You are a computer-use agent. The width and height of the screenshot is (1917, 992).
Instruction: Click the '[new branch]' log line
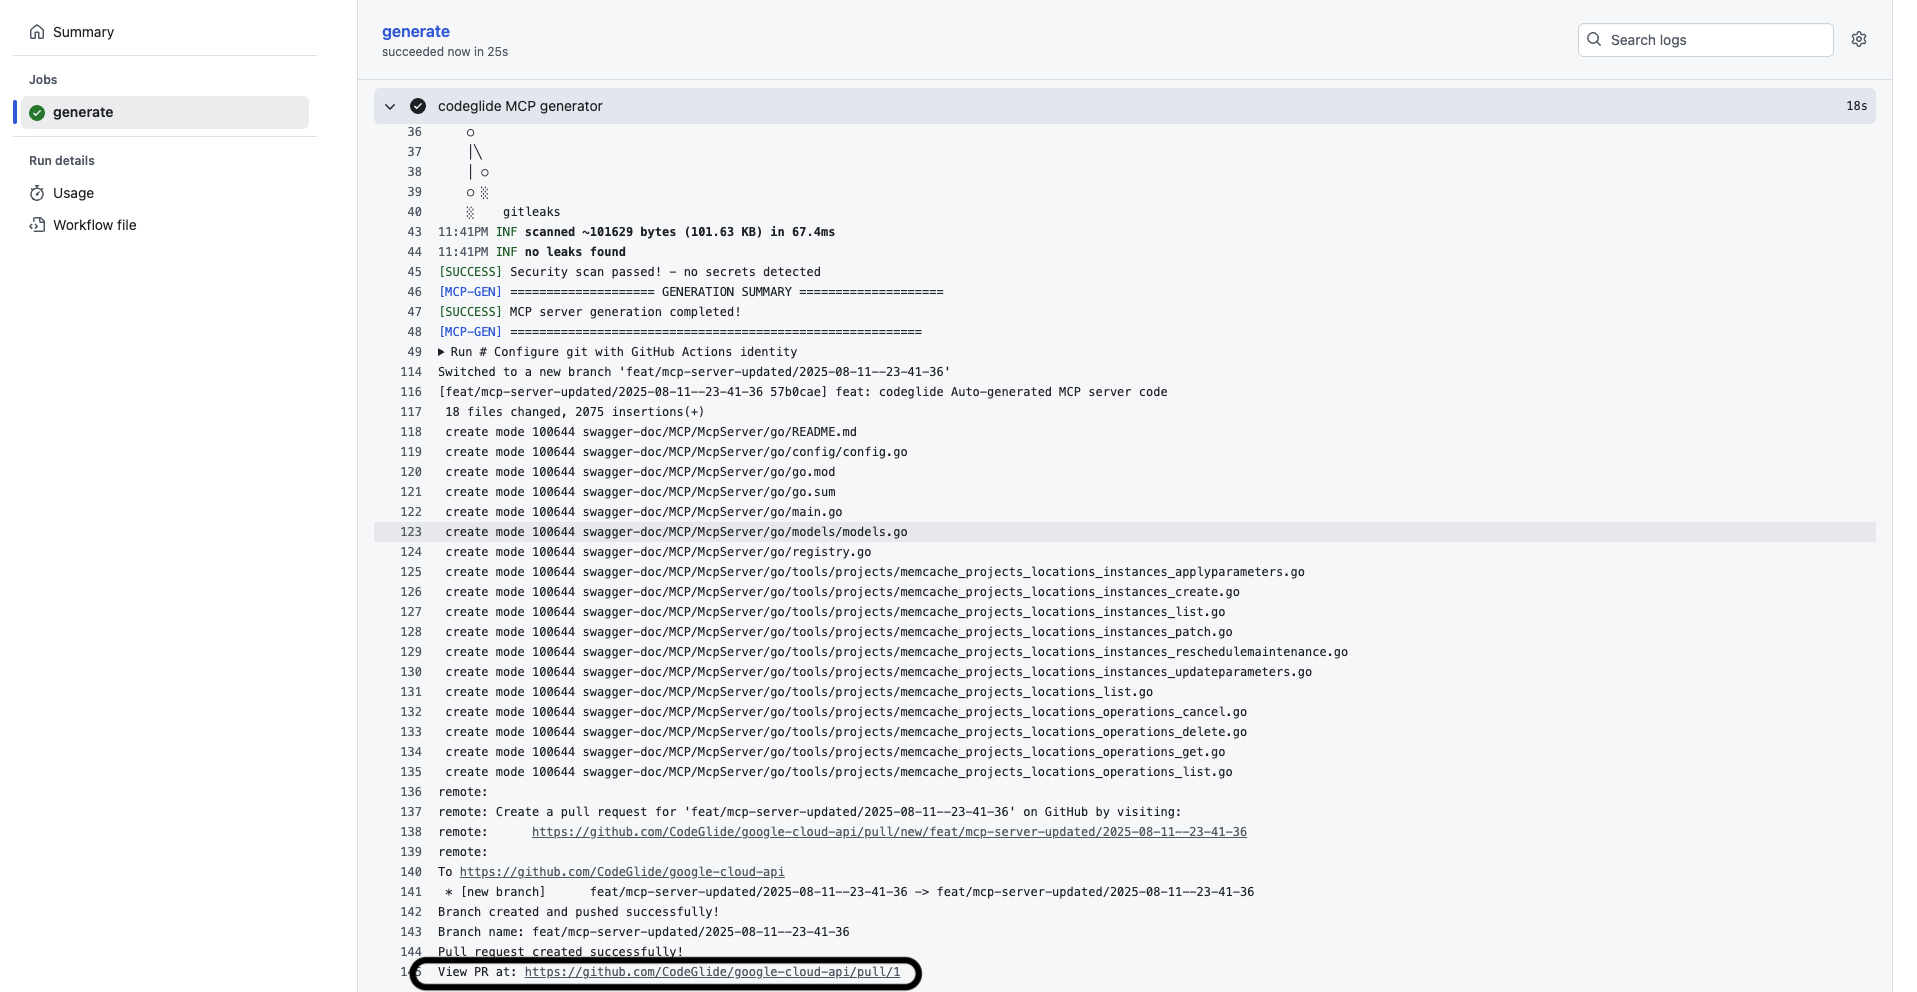(x=849, y=892)
